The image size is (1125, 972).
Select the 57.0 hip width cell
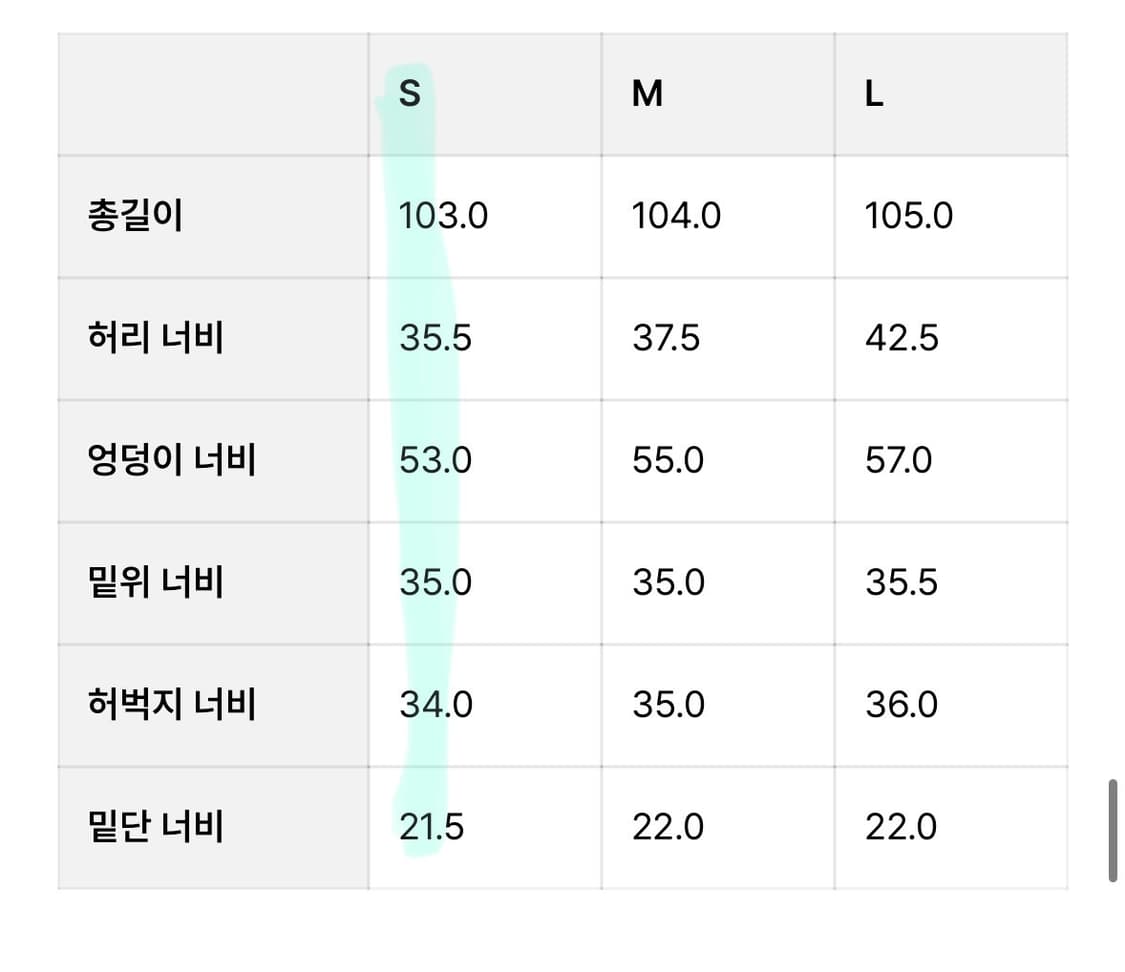tap(898, 460)
